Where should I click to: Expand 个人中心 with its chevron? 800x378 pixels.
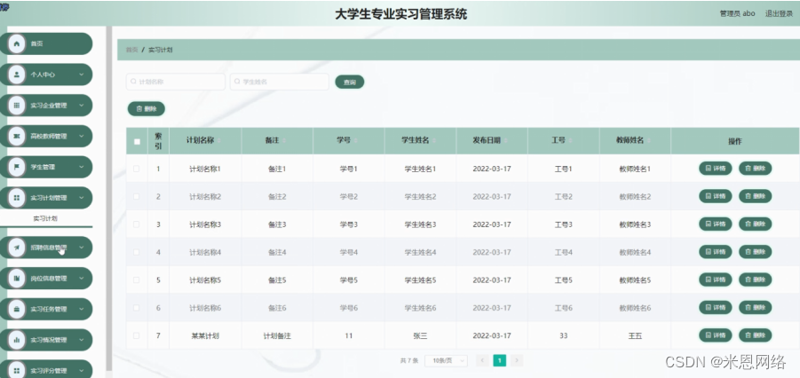[x=81, y=74]
